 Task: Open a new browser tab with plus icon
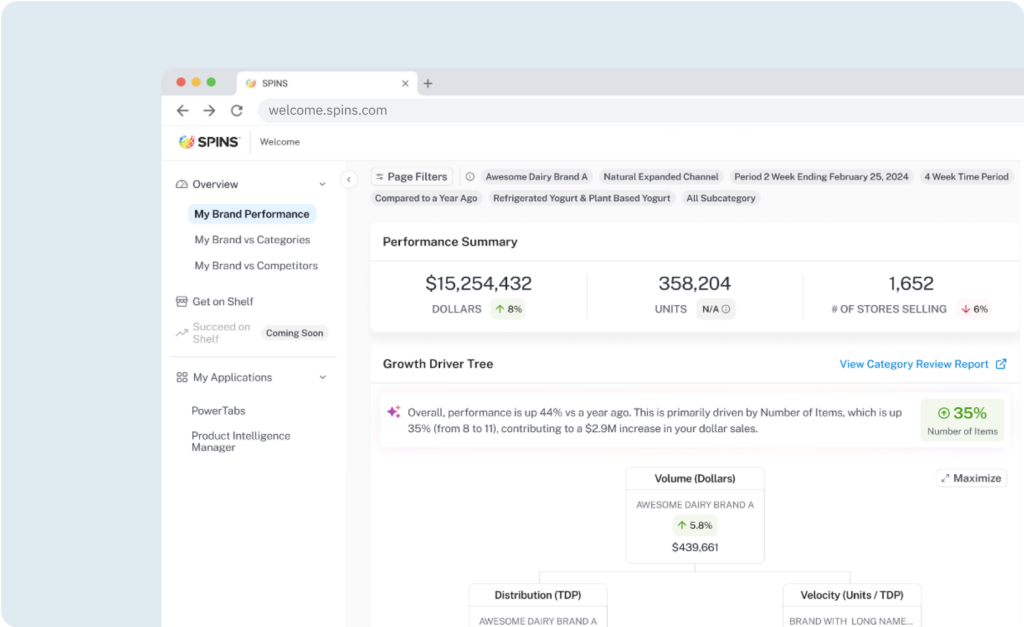pyautogui.click(x=428, y=84)
